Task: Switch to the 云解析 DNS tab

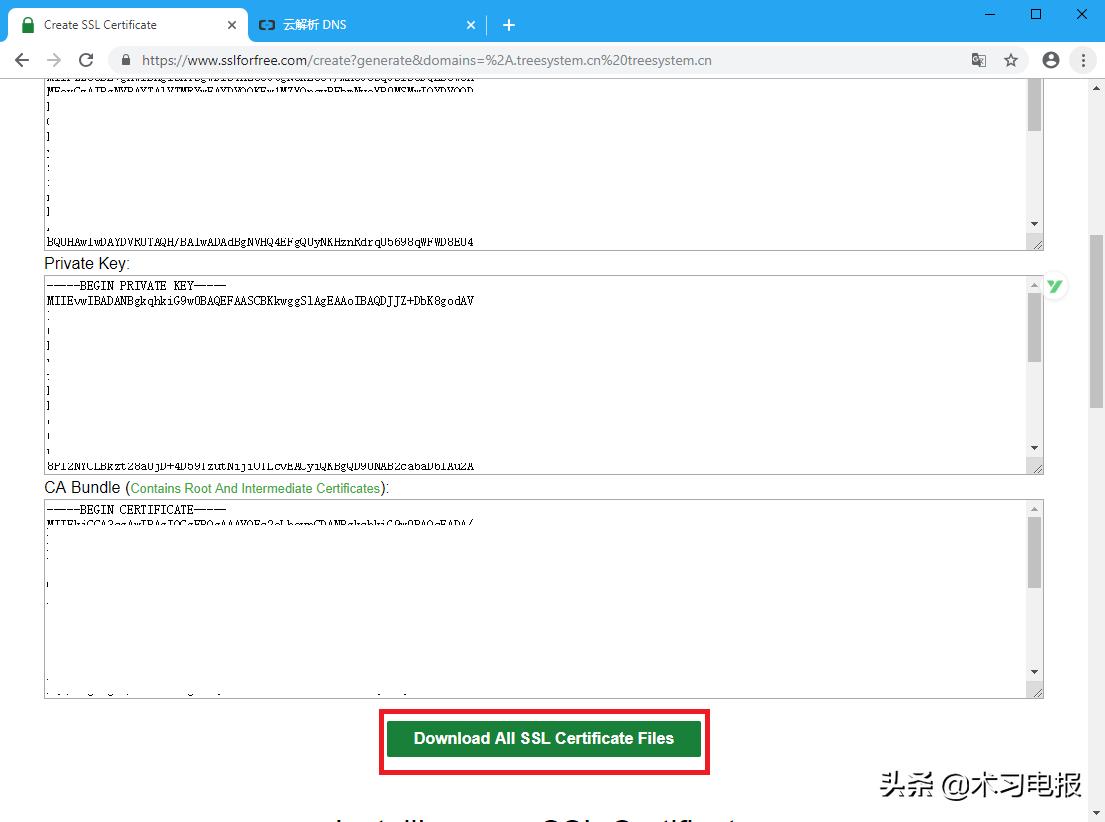Action: tap(330, 24)
